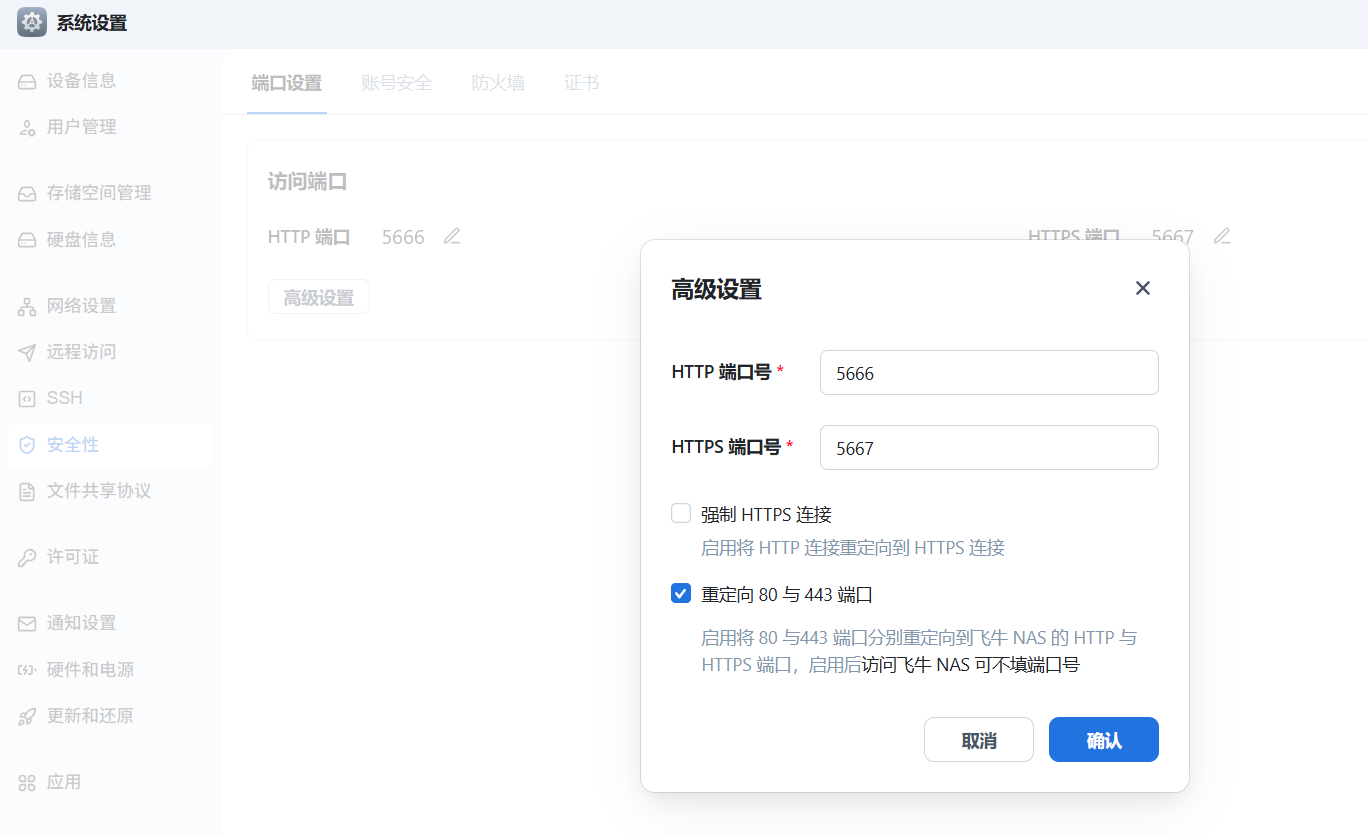The height and width of the screenshot is (835, 1368).
Task: Open 硬件和电源 from the sidebar
Action: click(109, 670)
